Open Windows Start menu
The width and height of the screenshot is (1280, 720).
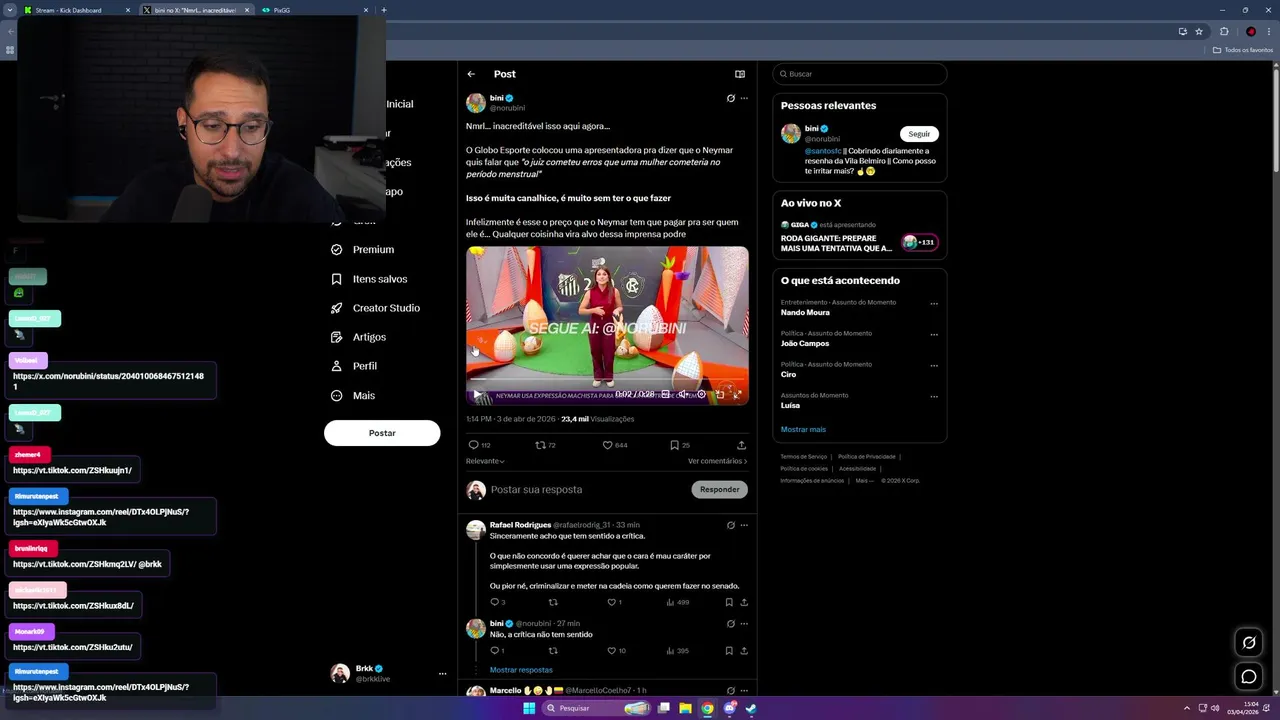529,708
